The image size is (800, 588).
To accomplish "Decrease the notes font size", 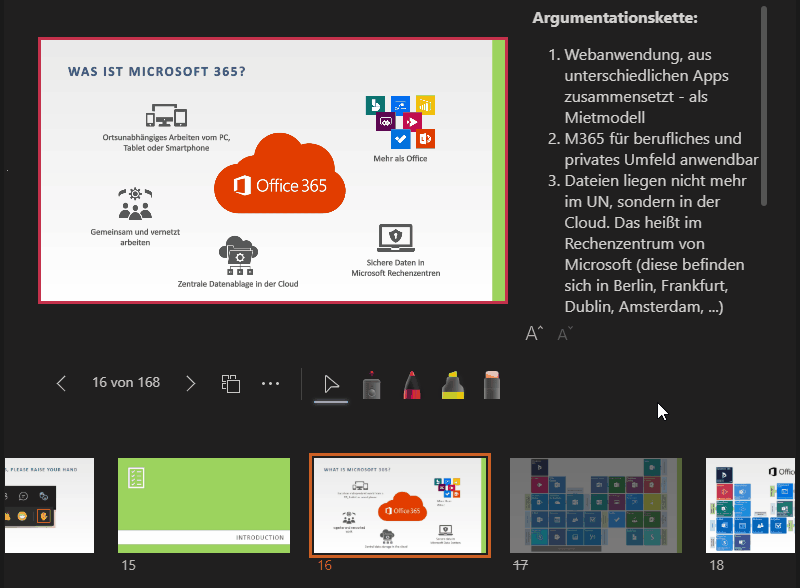I will coord(565,334).
